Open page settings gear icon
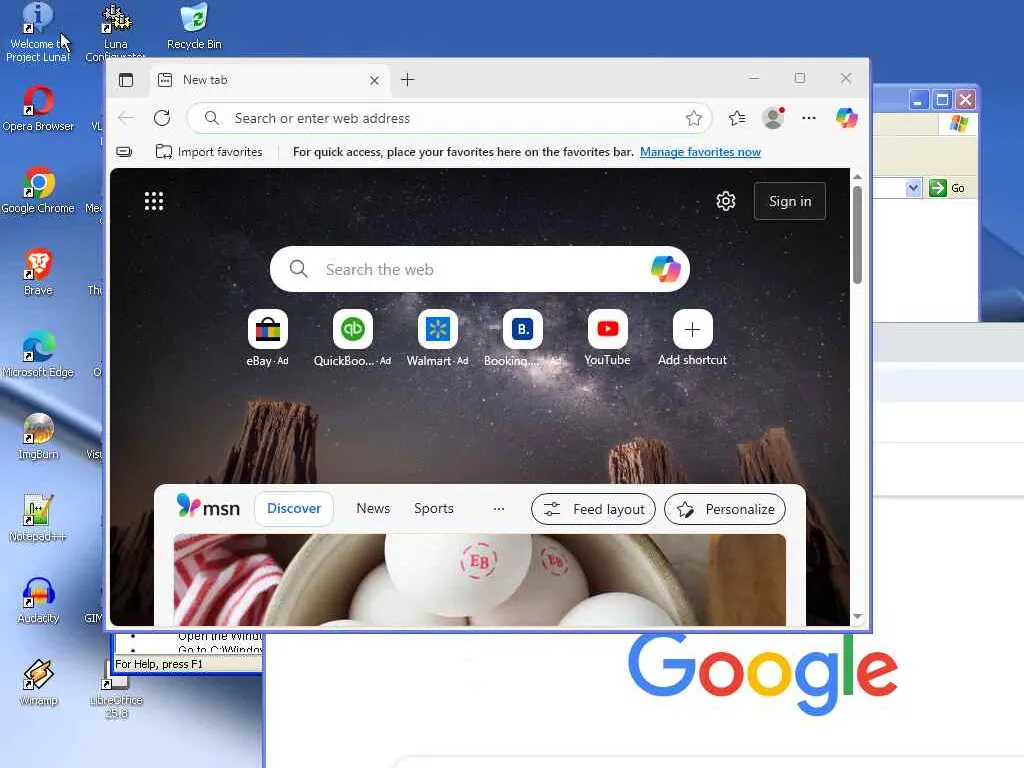This screenshot has width=1024, height=768. coord(726,201)
